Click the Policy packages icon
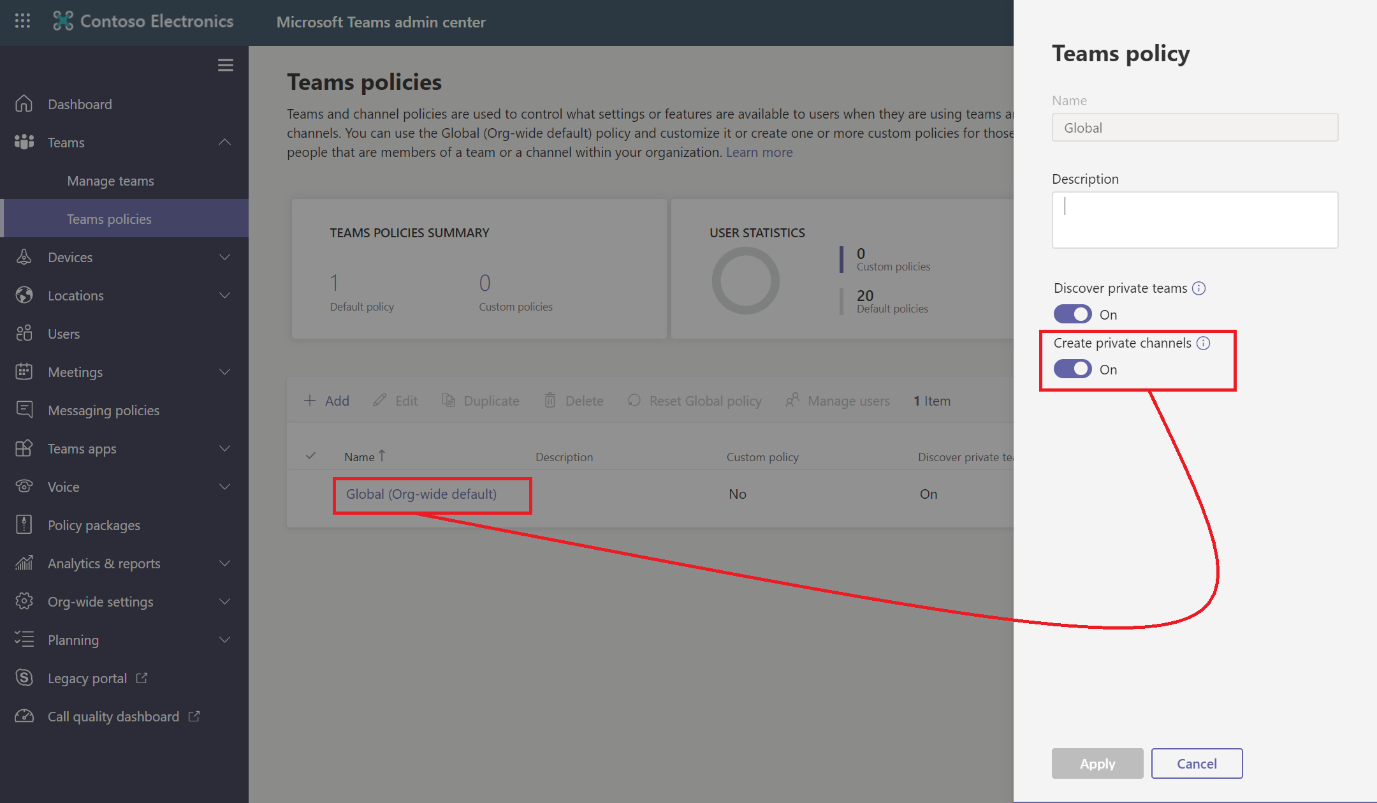Viewport: 1377px width, 803px height. pyautogui.click(x=24, y=525)
